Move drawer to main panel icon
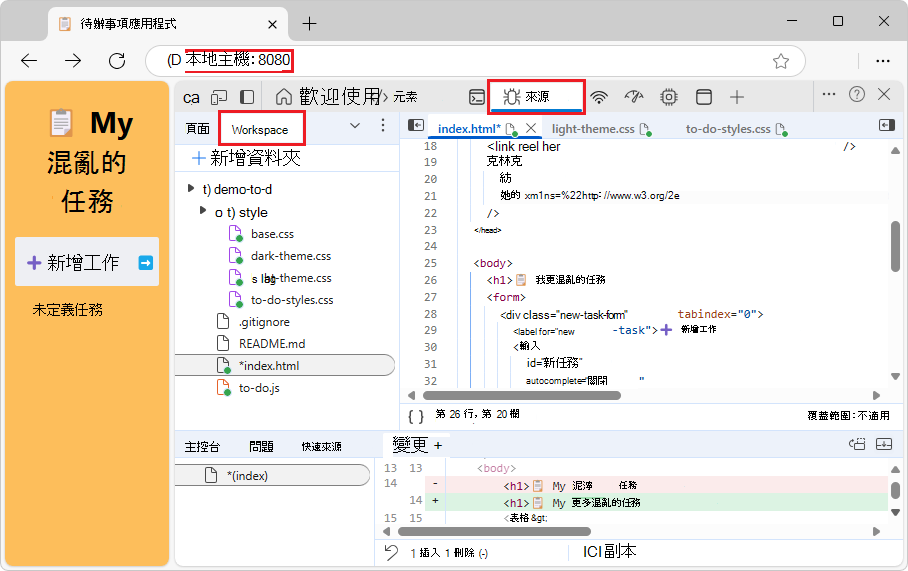 point(857,444)
